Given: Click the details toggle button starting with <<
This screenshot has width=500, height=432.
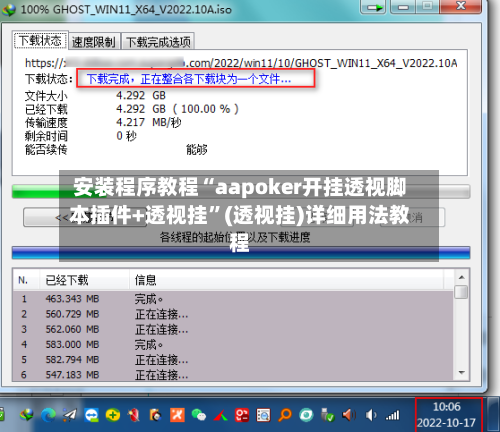Looking at the screenshot, I should (x=85, y=217).
